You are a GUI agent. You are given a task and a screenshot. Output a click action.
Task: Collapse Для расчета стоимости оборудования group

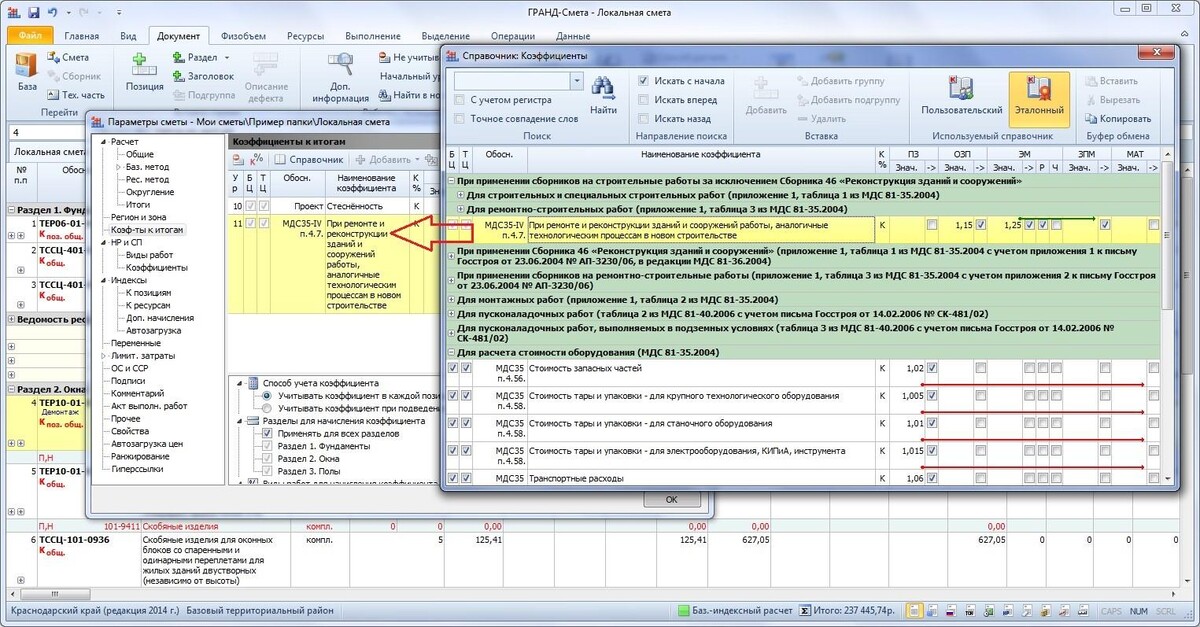click(x=451, y=352)
